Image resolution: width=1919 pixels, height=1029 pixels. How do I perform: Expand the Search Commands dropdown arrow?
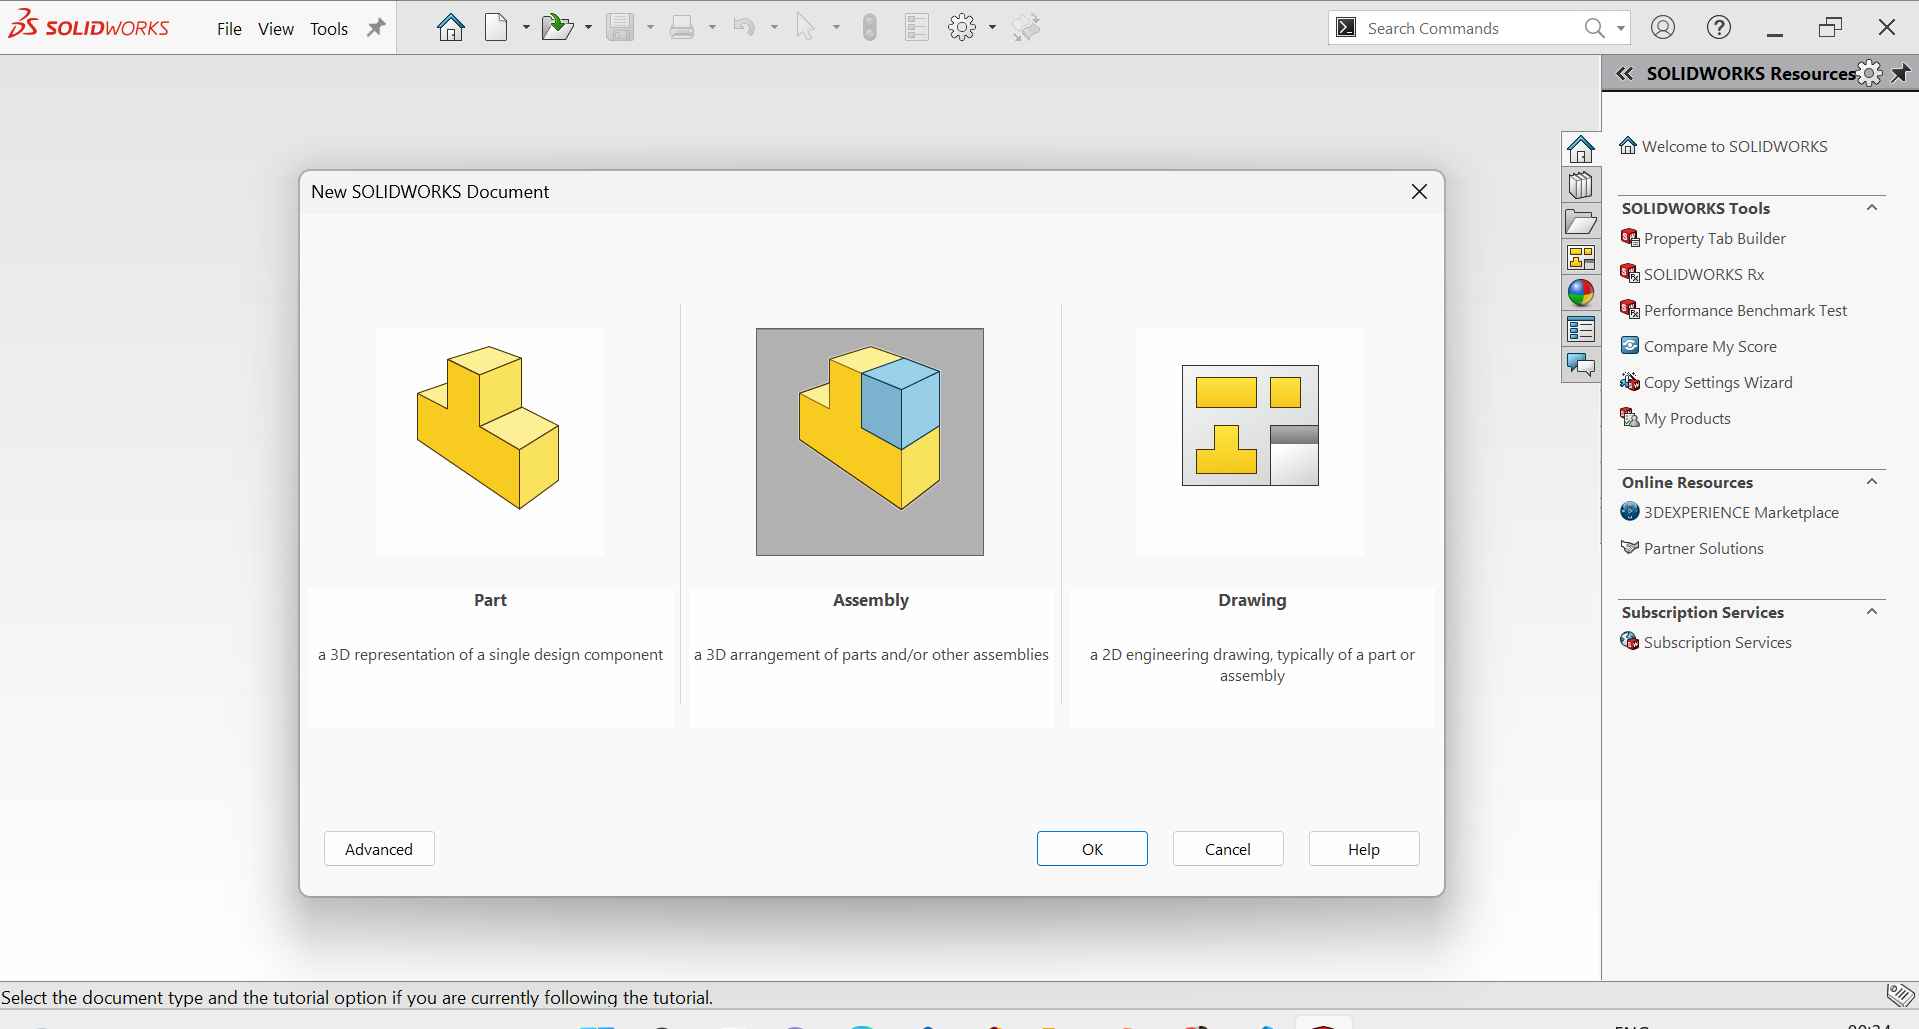tap(1621, 28)
